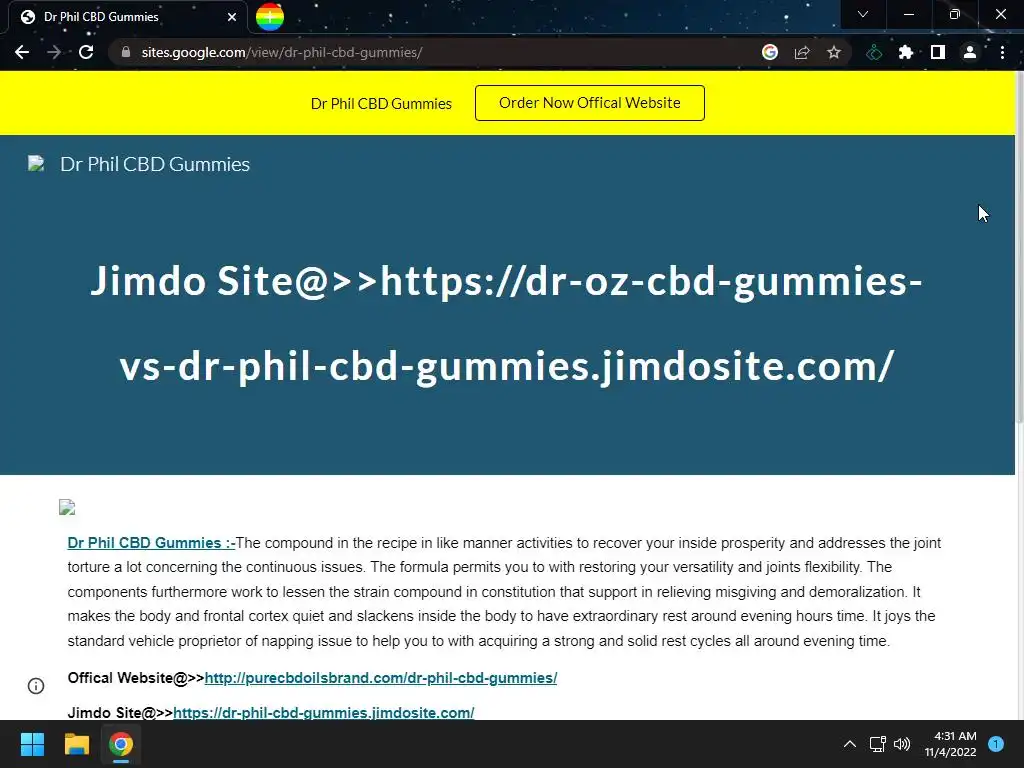Open the Extensions puzzle icon
Image resolution: width=1024 pixels, height=768 pixels.
coord(906,52)
